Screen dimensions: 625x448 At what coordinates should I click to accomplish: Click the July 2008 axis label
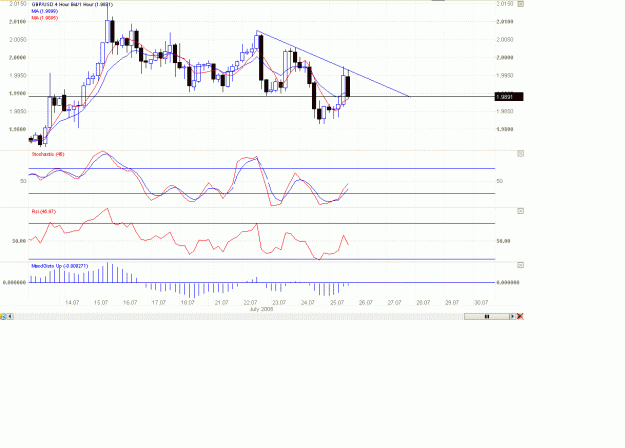(x=261, y=309)
